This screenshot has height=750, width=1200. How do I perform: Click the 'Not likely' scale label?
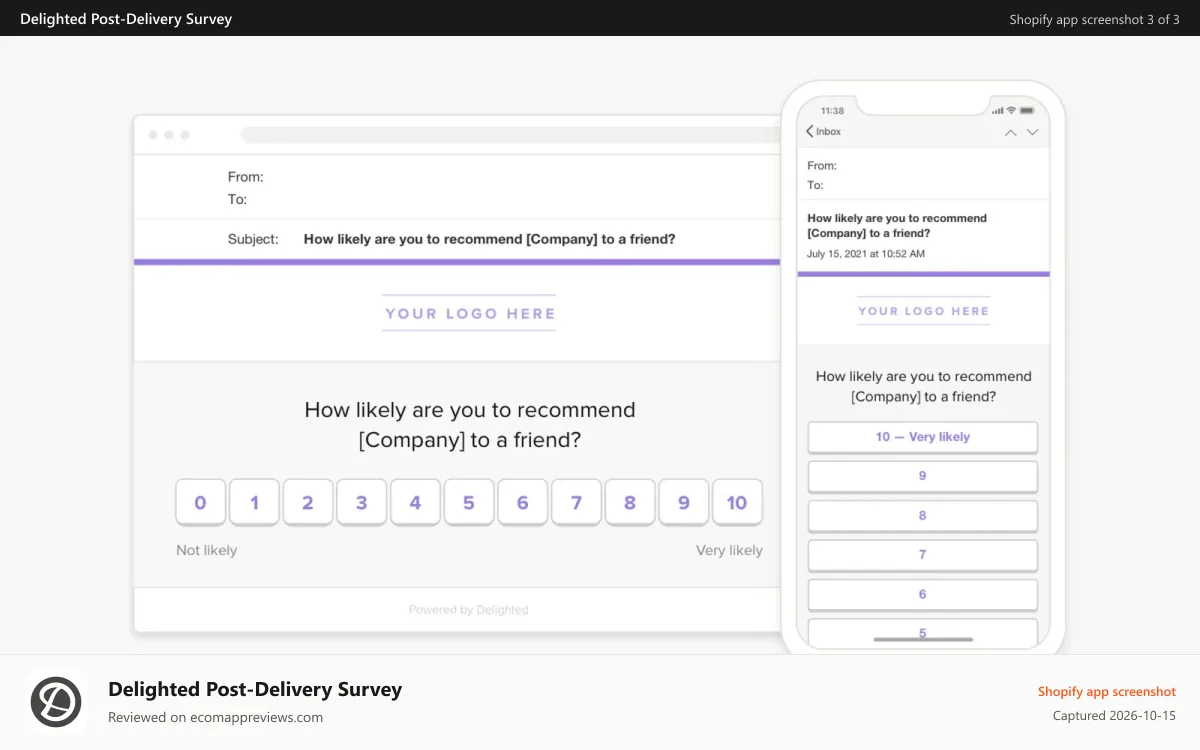[206, 550]
